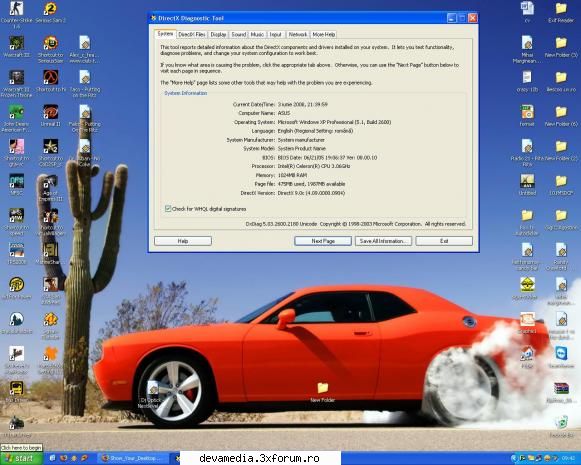Click the Page File usage text
Image resolution: width=581 pixels, height=465 pixels.
tap(311, 184)
